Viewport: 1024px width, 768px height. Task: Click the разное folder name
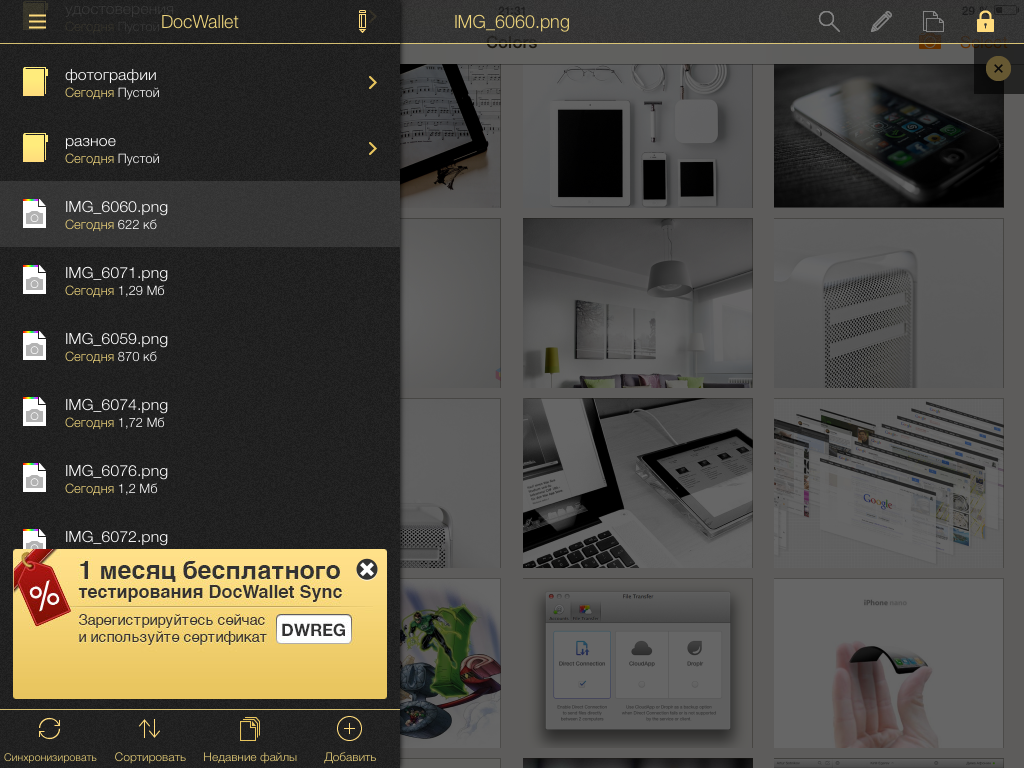(90, 141)
